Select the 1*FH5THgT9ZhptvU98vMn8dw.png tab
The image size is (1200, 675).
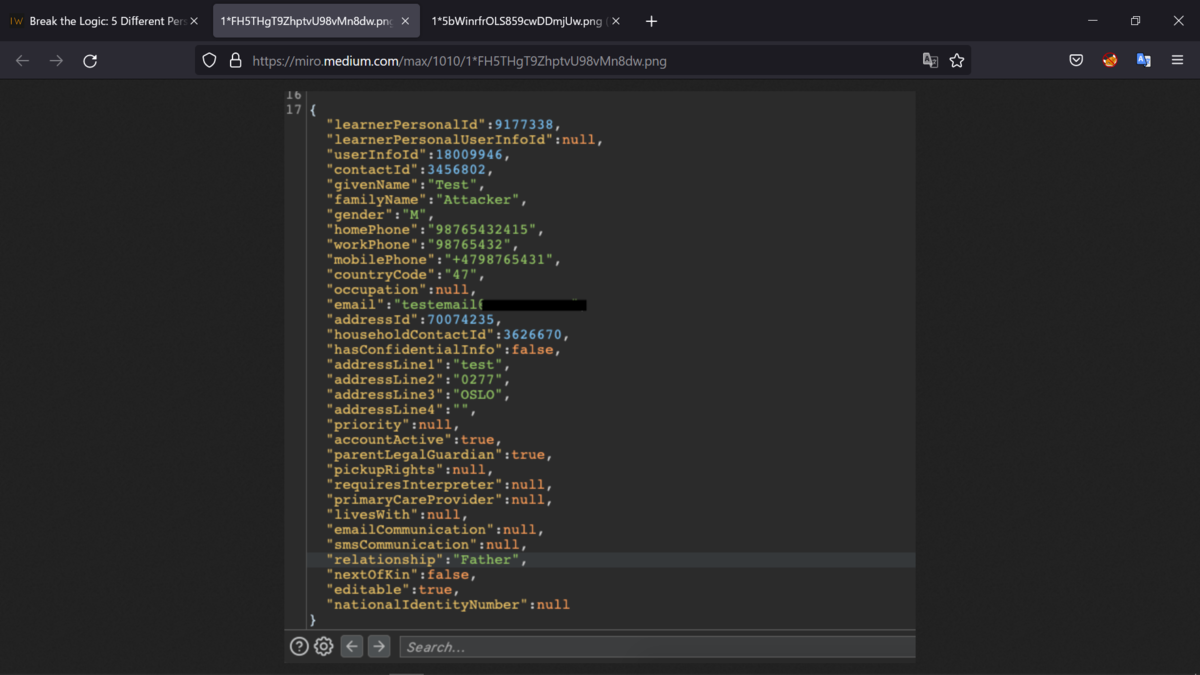pyautogui.click(x=316, y=21)
